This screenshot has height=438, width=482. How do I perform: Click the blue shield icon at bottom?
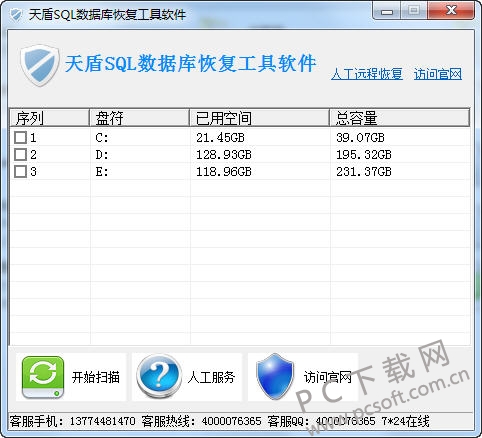point(274,376)
